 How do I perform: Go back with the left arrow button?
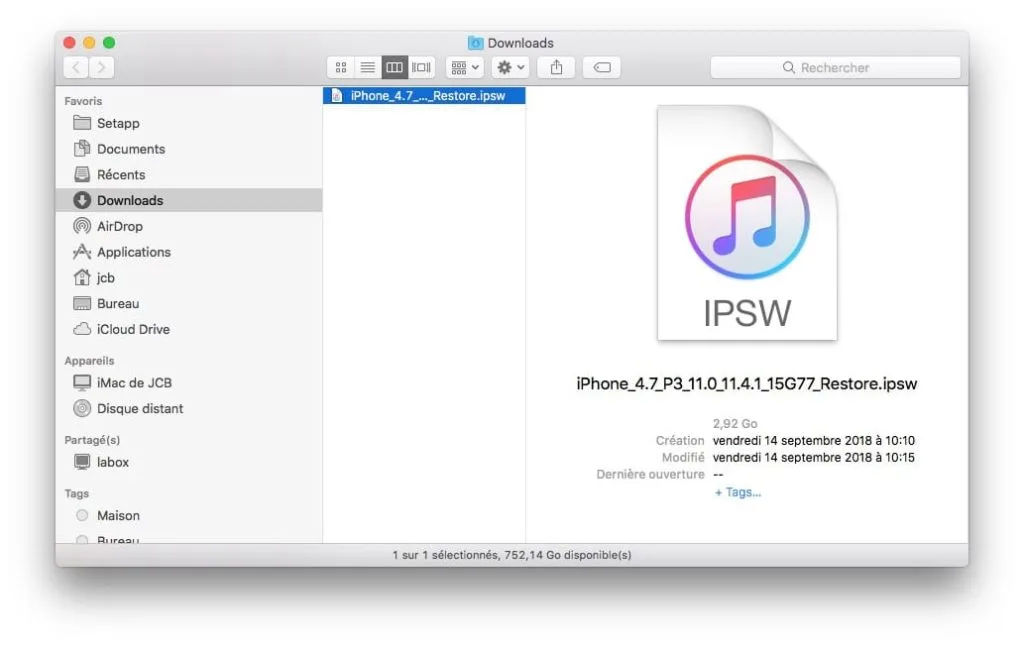(76, 67)
